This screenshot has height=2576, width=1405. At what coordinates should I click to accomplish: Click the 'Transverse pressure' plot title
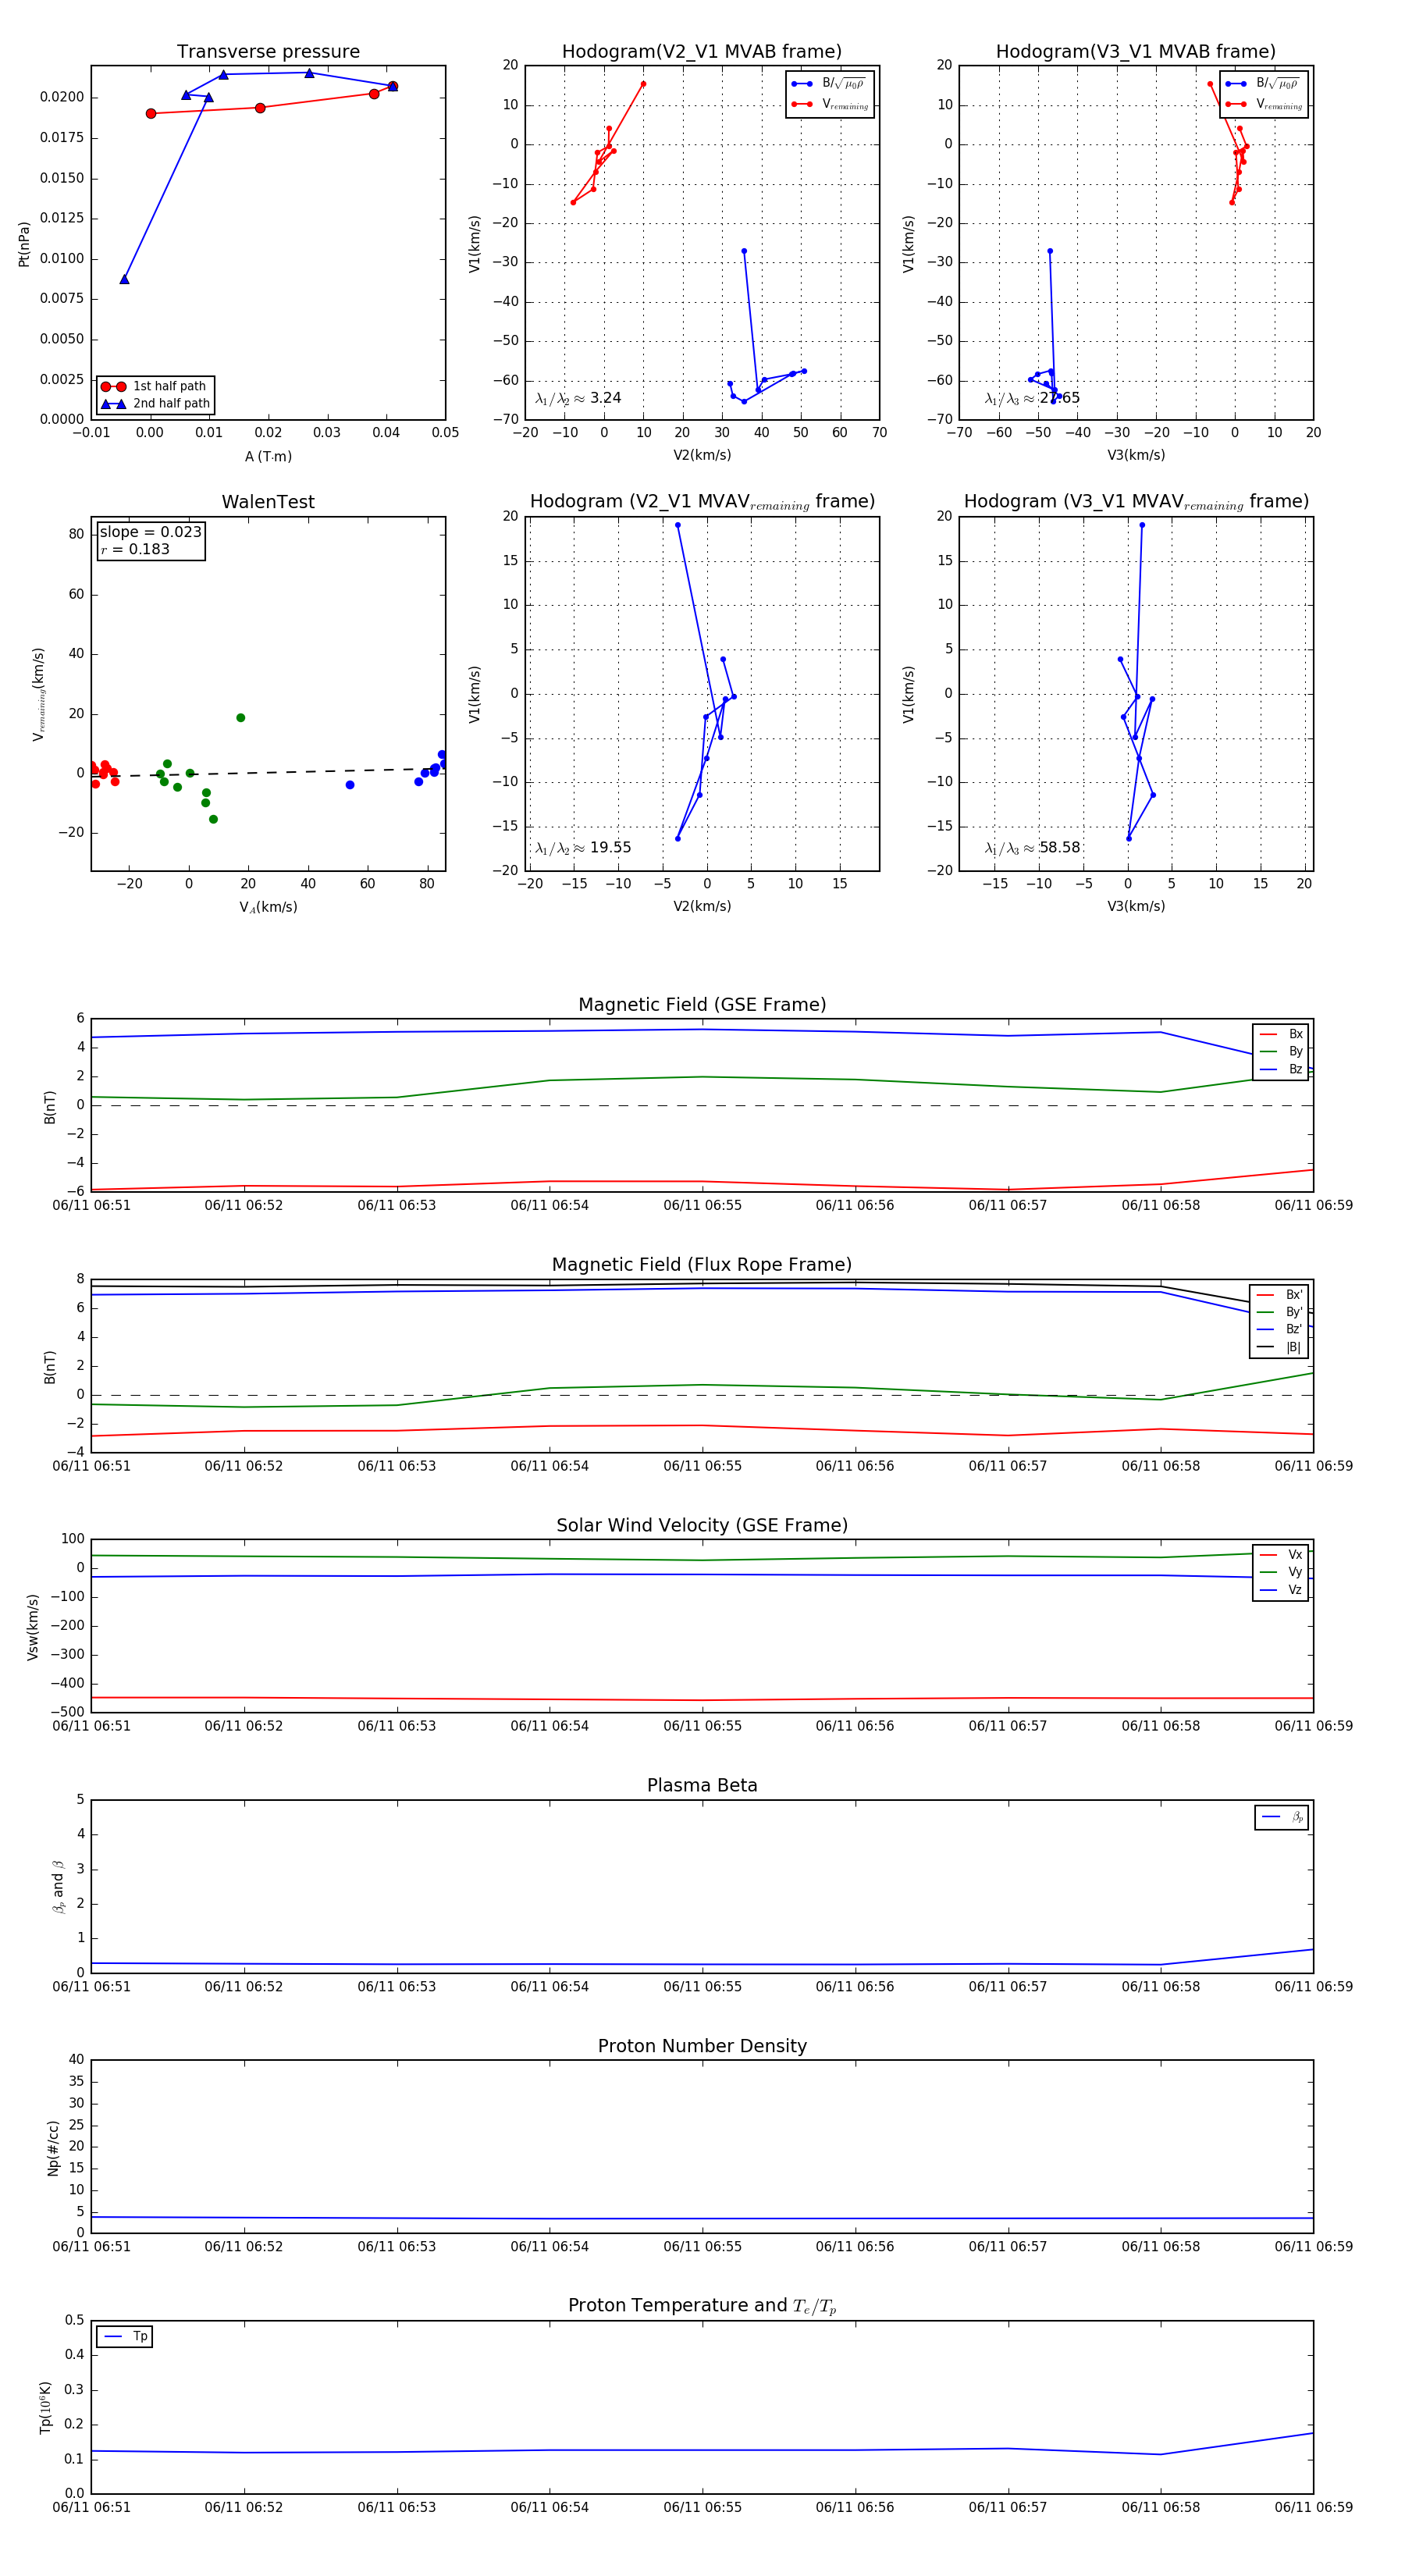click(268, 52)
